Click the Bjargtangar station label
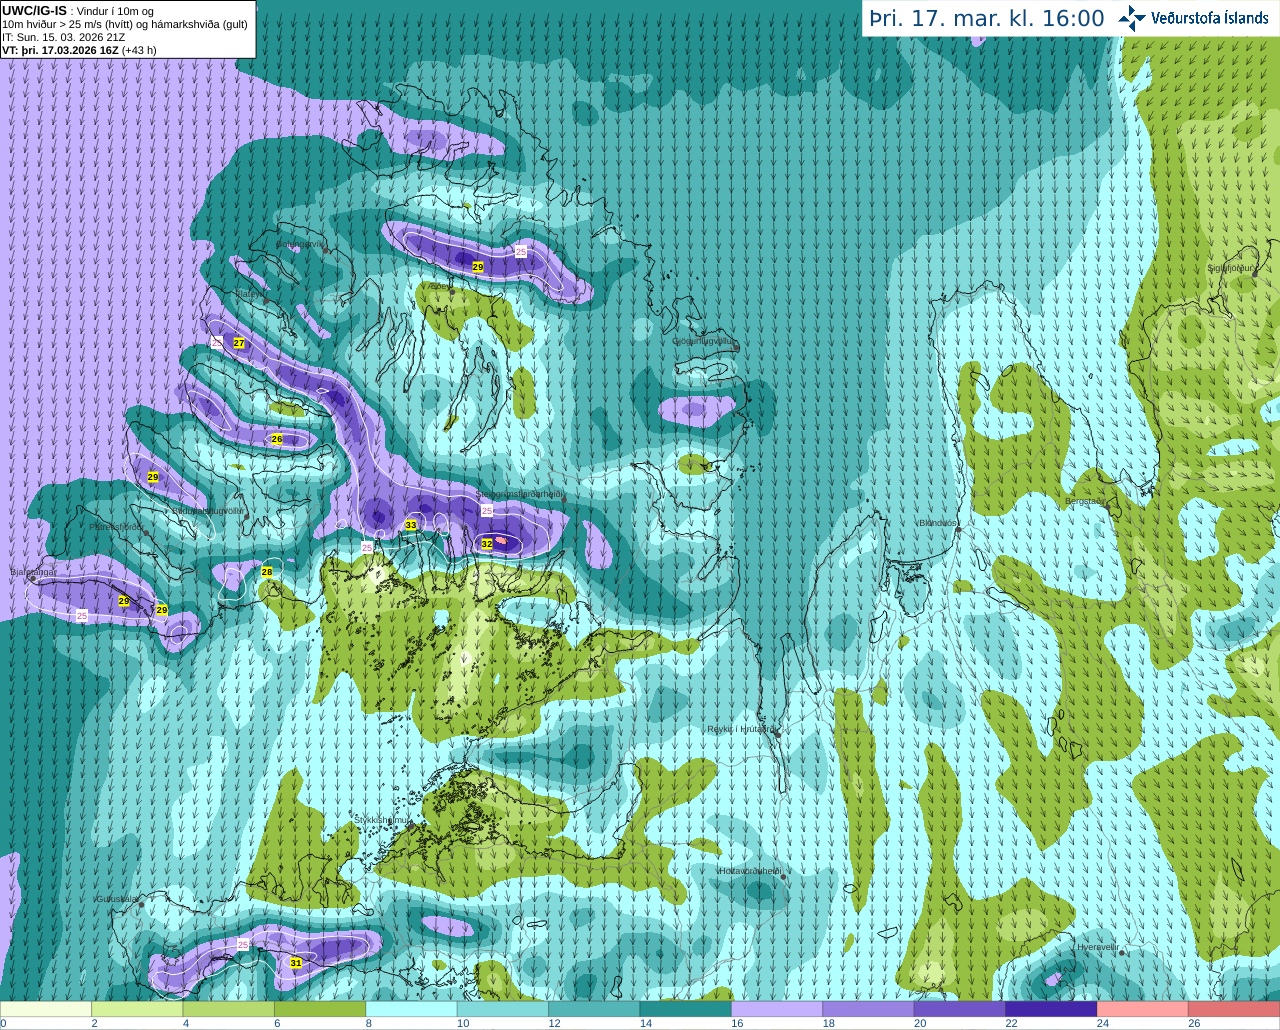Viewport: 1280px width, 1030px height. [33, 572]
